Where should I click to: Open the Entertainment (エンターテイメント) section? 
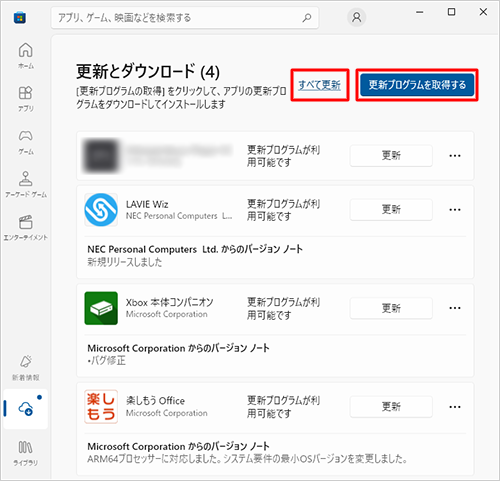click(x=26, y=227)
